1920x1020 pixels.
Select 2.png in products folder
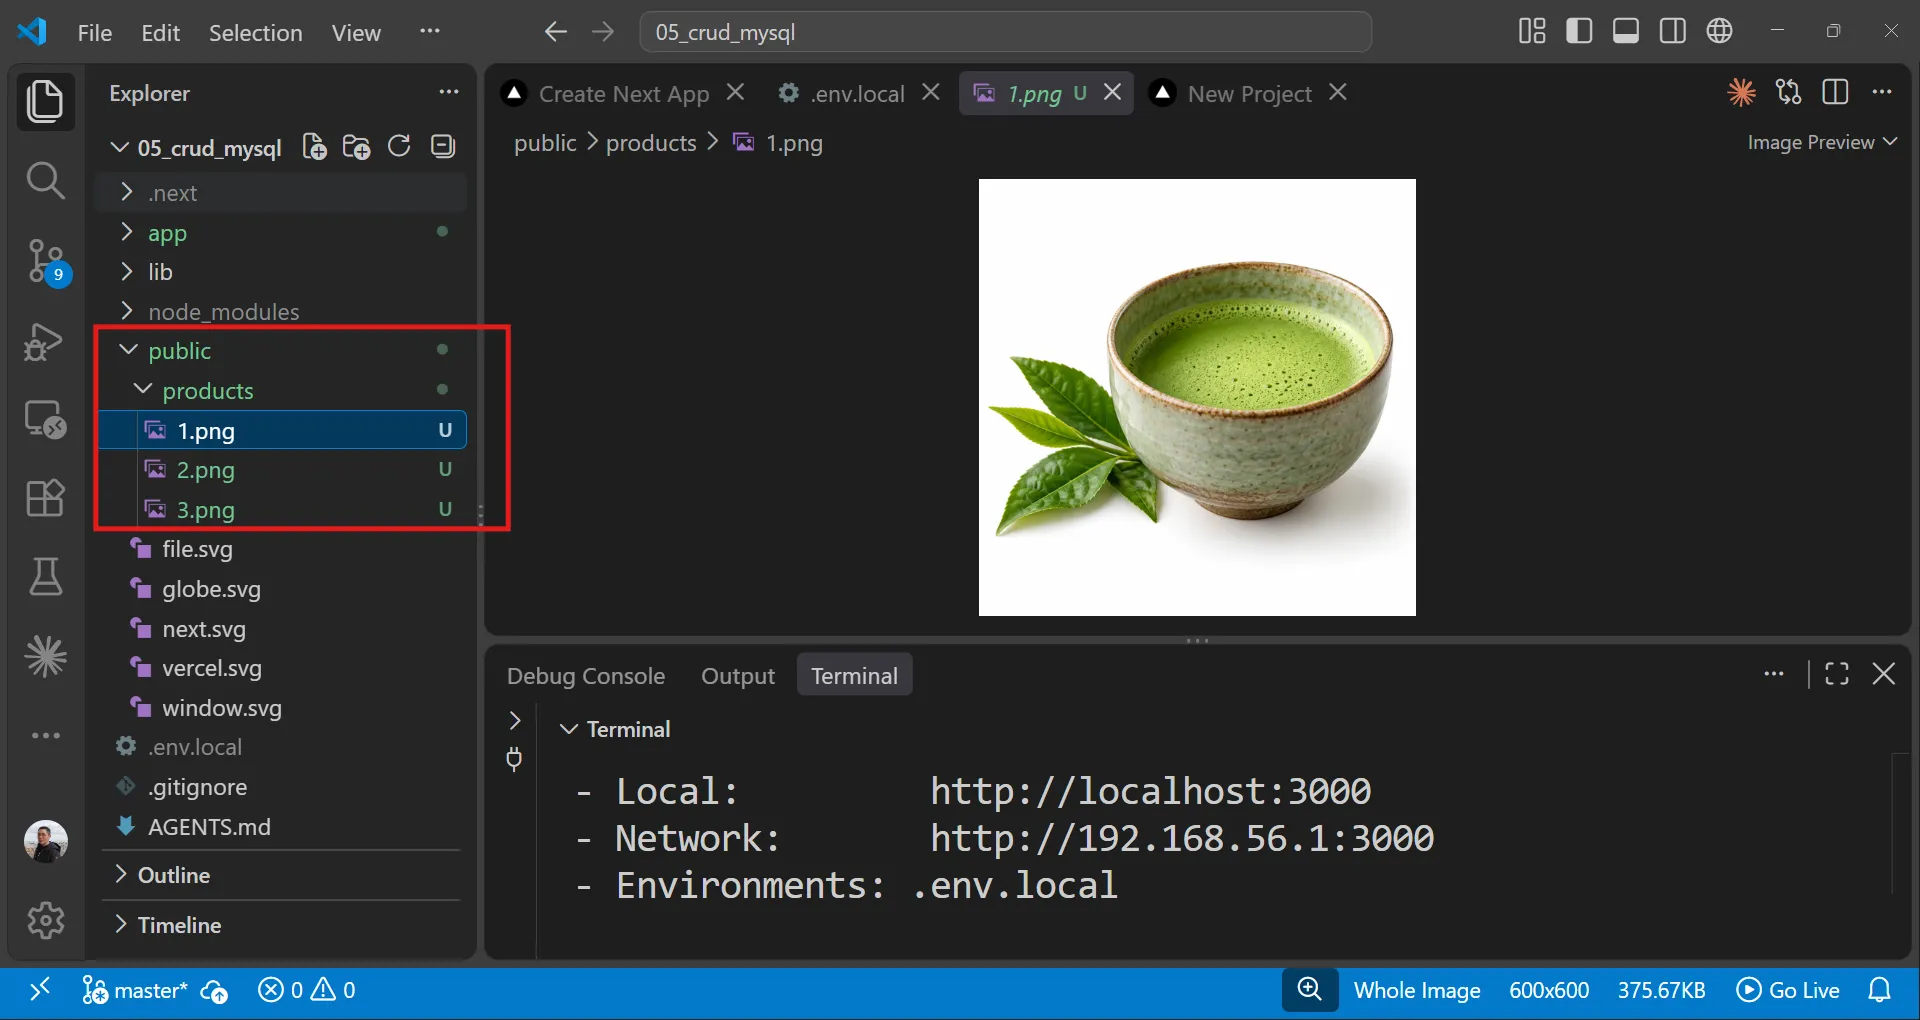coord(282,470)
